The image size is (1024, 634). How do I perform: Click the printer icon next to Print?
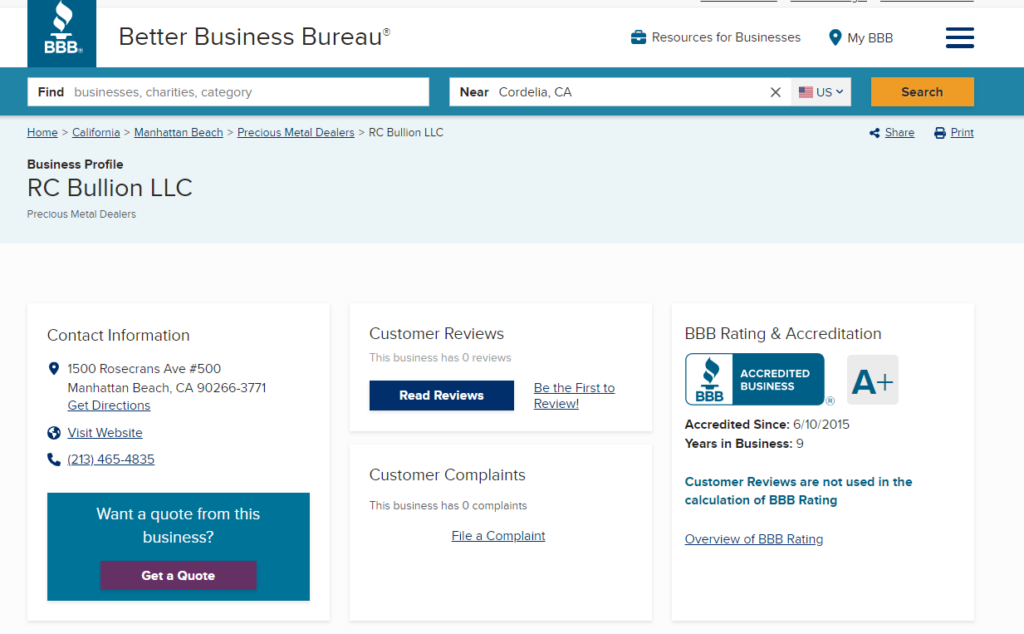click(940, 133)
